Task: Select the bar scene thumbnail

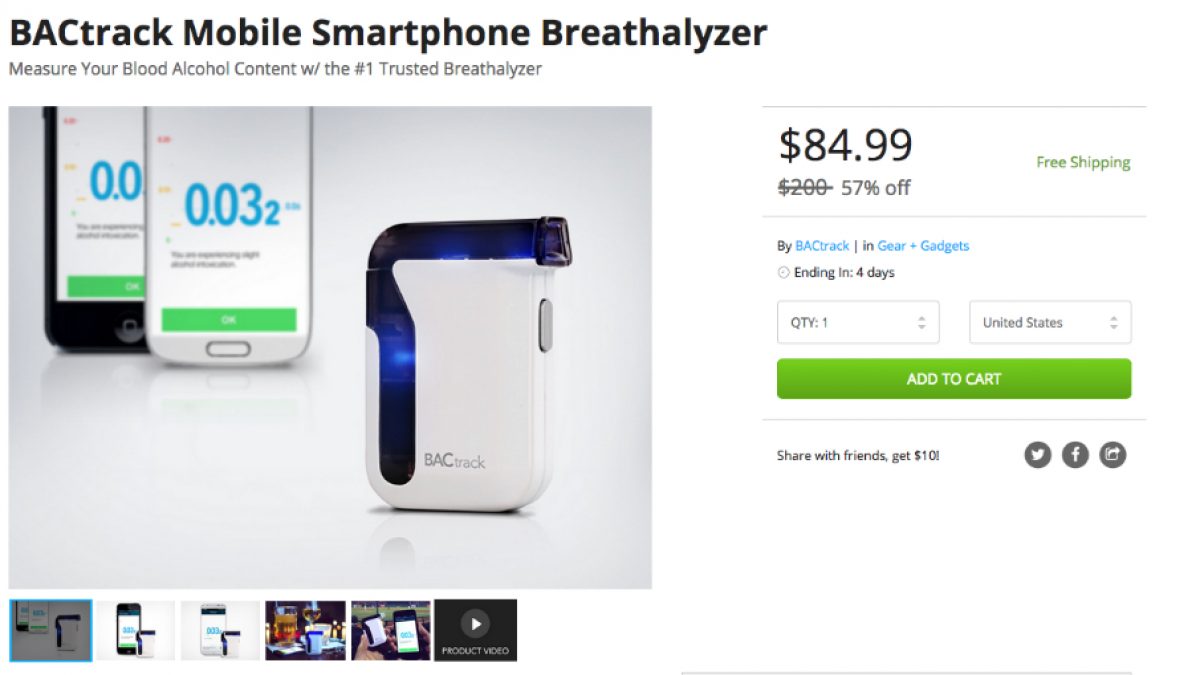Action: [x=306, y=630]
